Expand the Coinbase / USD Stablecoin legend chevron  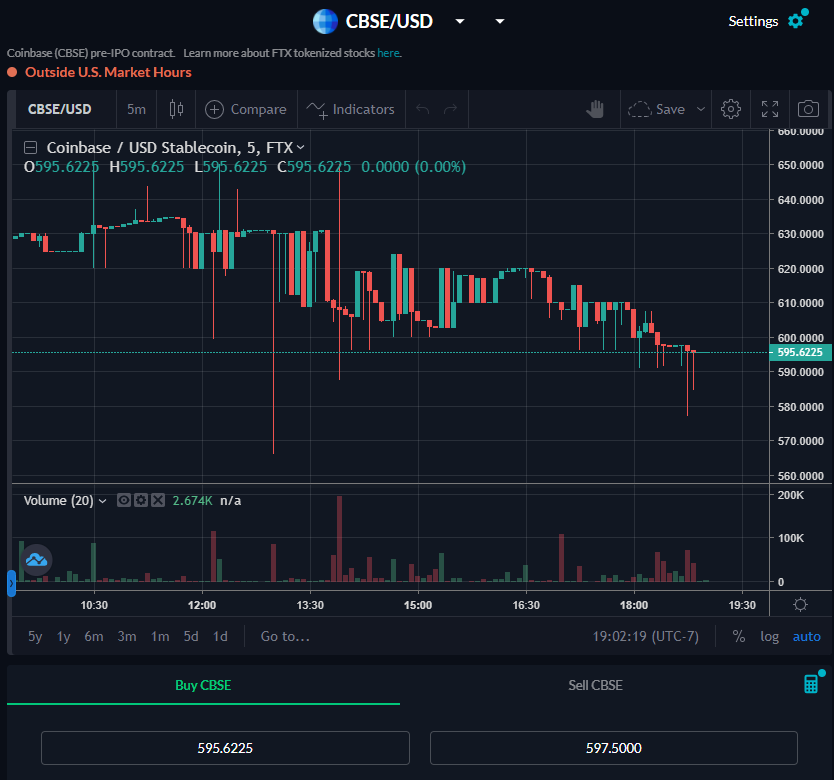(x=301, y=147)
